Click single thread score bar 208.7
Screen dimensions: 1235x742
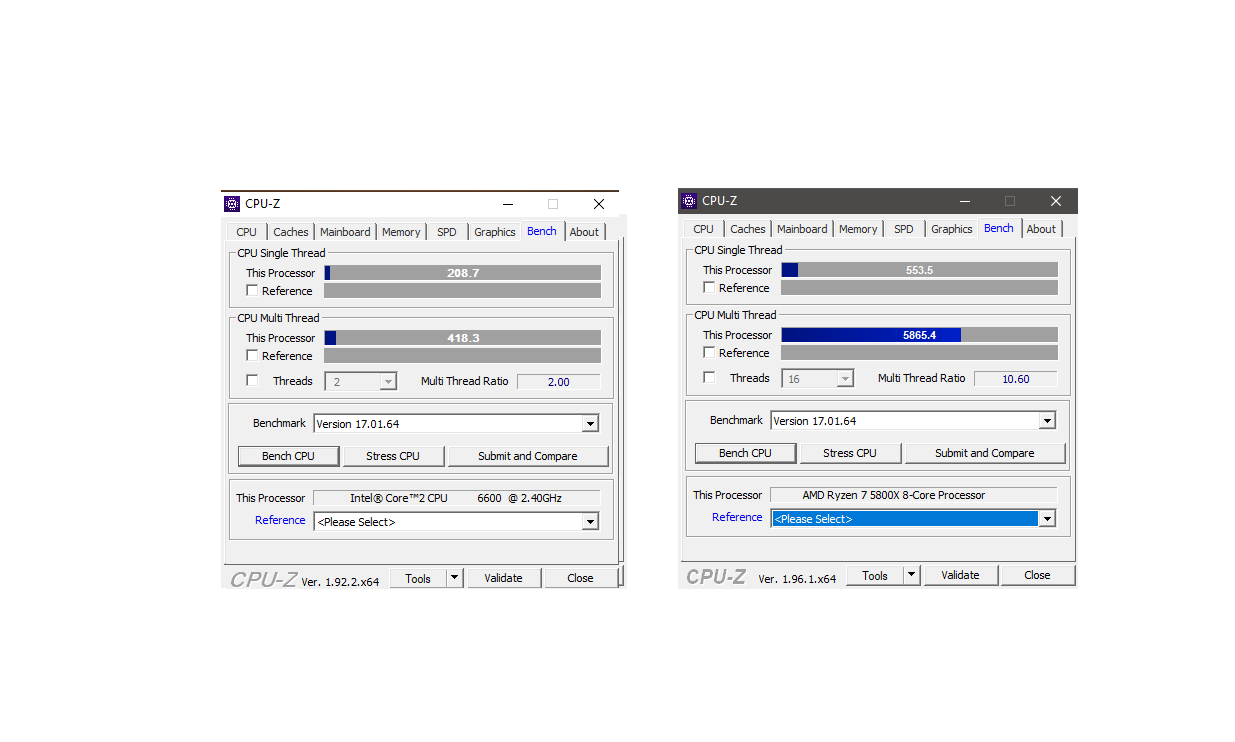click(463, 273)
